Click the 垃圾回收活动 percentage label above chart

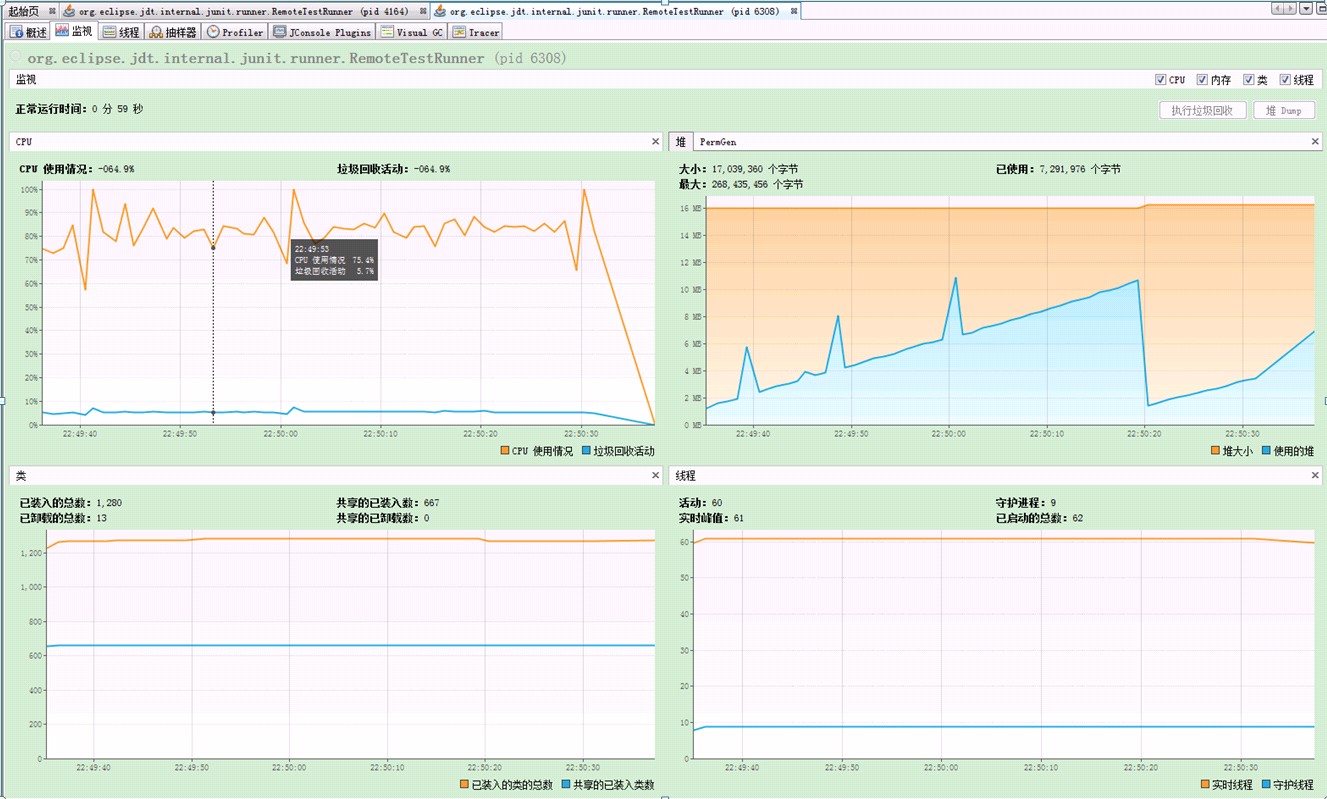393,169
